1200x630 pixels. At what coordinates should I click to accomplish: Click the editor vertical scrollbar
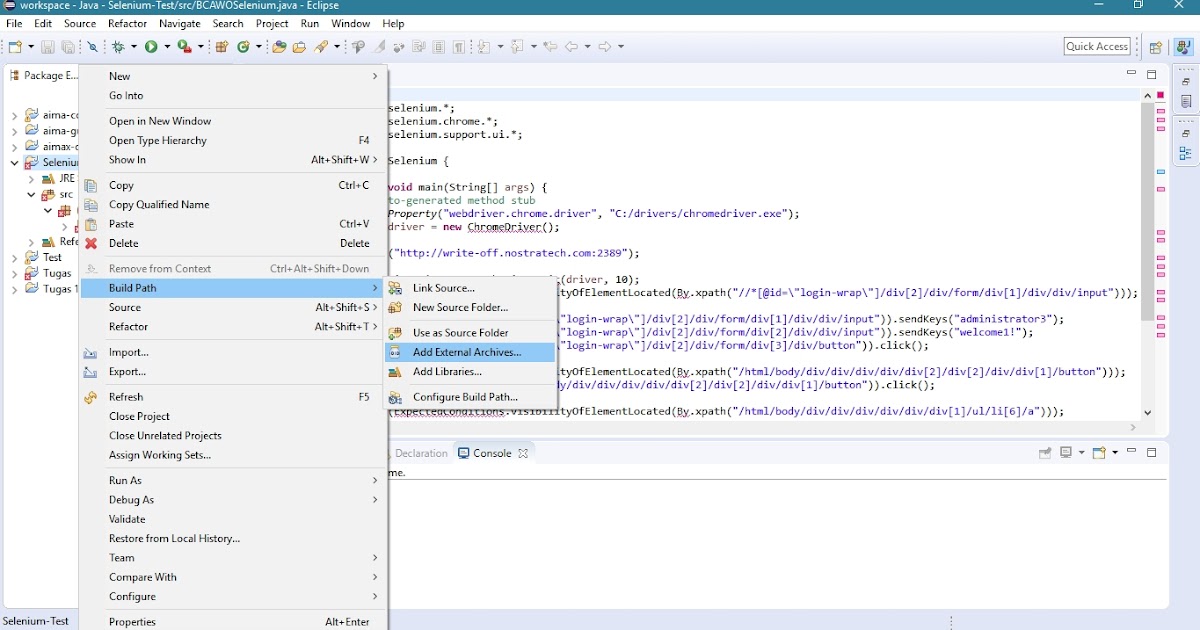[x=1147, y=211]
